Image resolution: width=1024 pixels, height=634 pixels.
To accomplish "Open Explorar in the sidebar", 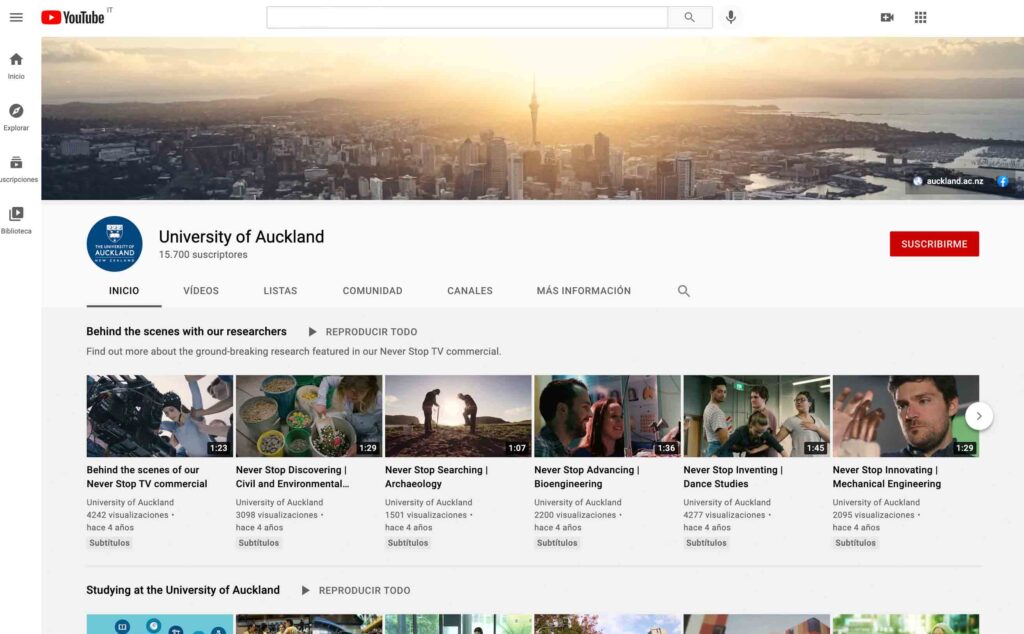I will point(16,118).
